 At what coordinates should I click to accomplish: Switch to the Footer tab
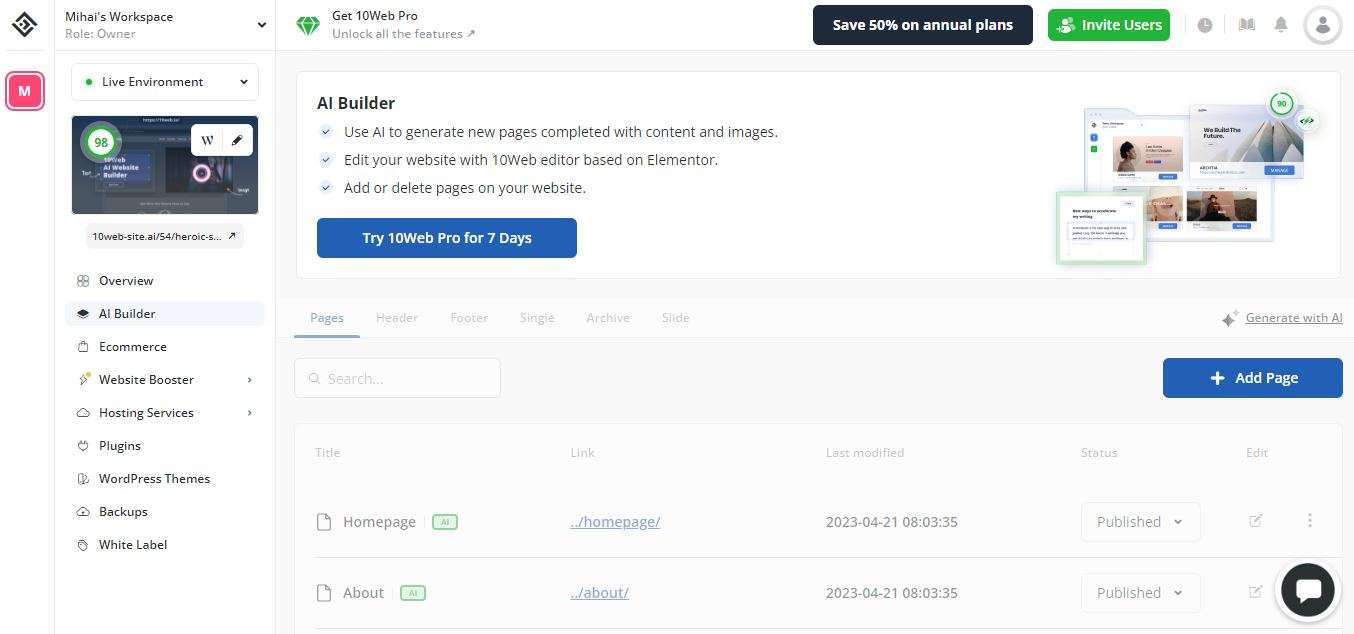tap(469, 318)
